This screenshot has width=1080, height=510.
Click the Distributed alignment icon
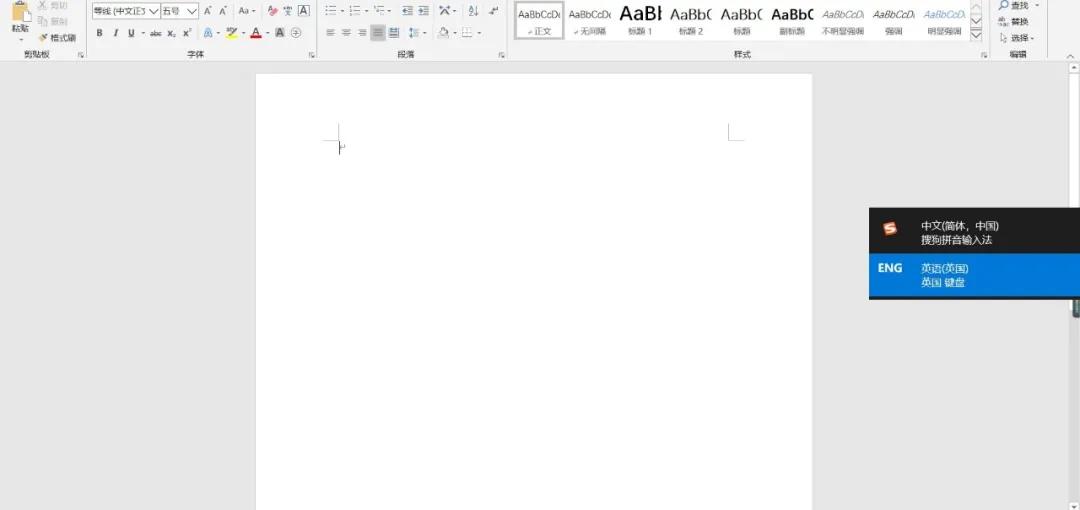(x=393, y=33)
